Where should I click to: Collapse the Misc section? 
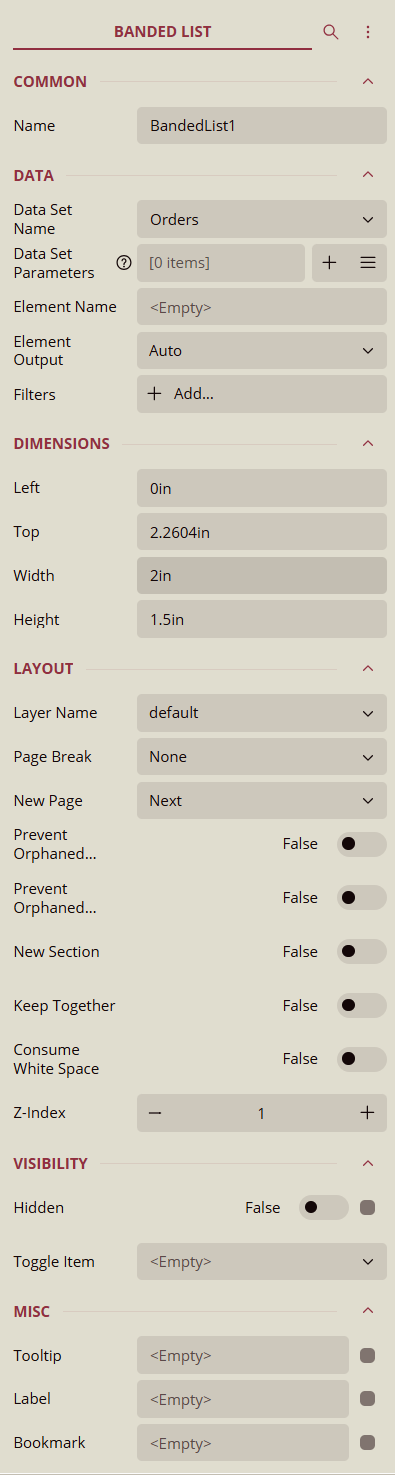point(368,1311)
